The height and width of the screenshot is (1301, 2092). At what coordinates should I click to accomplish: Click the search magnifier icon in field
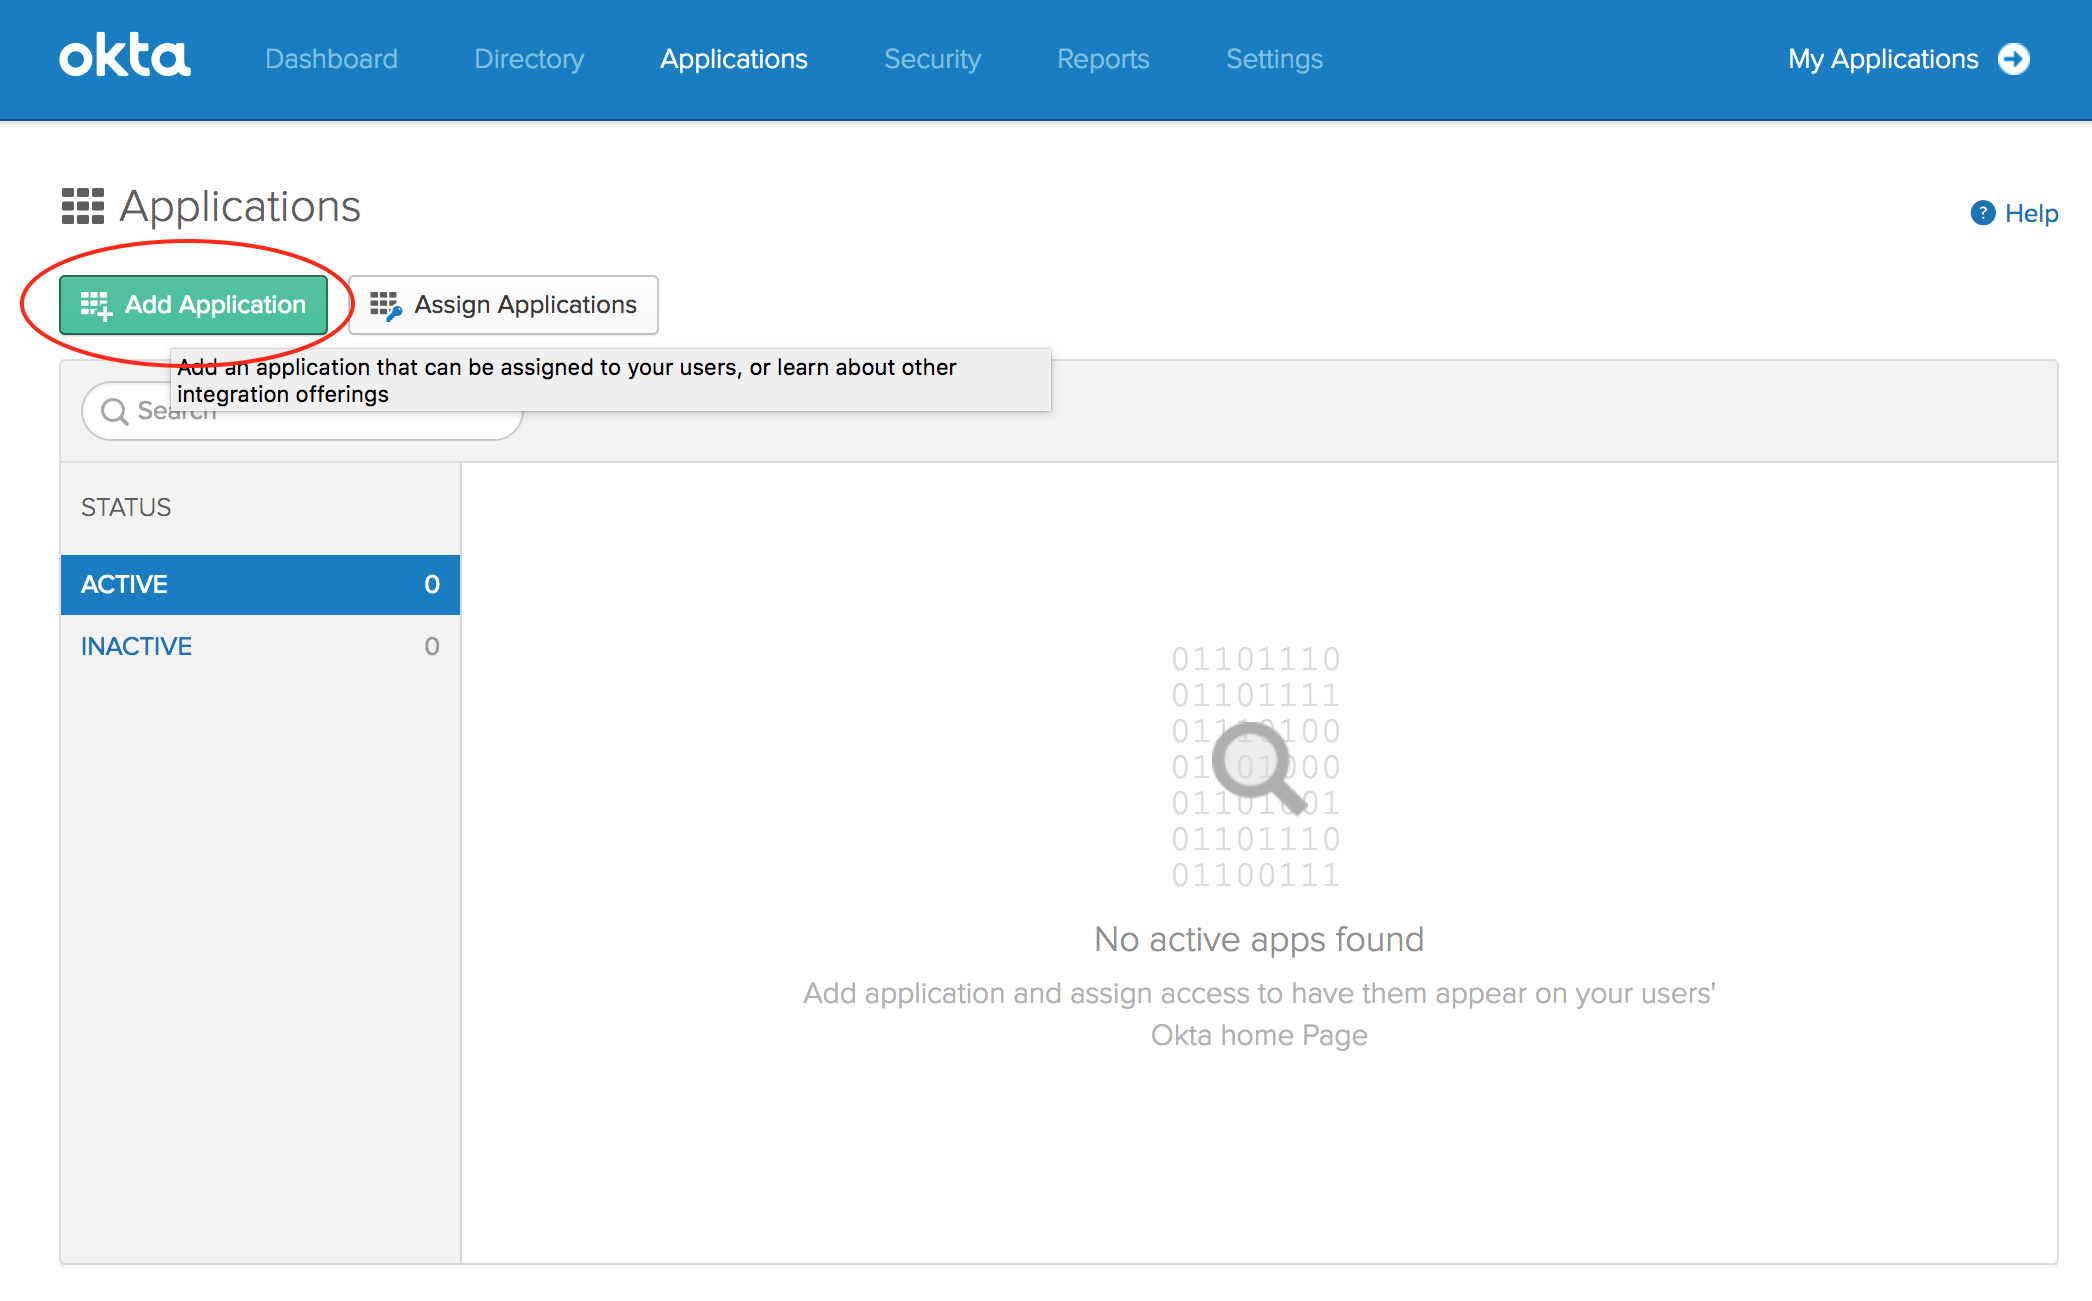115,412
